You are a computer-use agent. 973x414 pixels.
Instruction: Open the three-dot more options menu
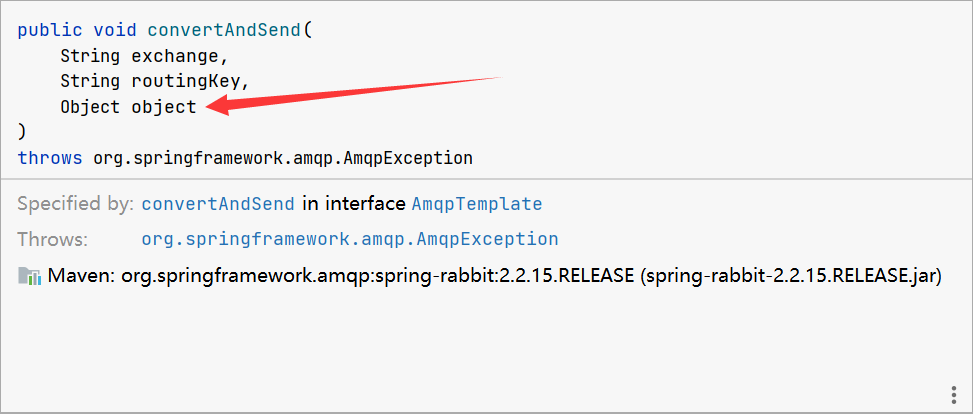[953, 392]
